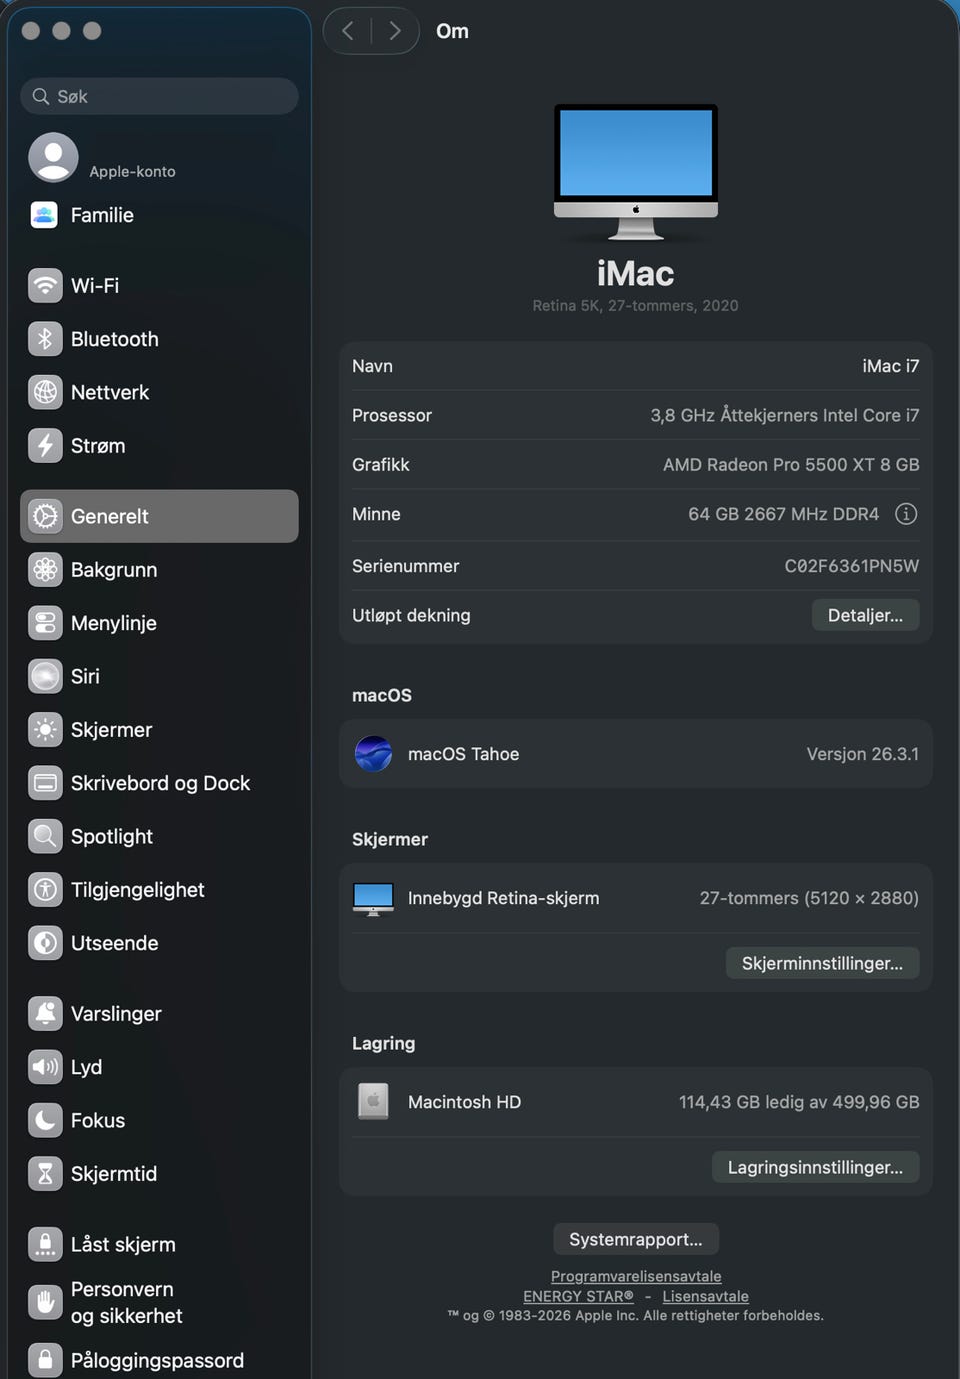
Task: Open the Systemrapport... button
Action: coord(636,1239)
